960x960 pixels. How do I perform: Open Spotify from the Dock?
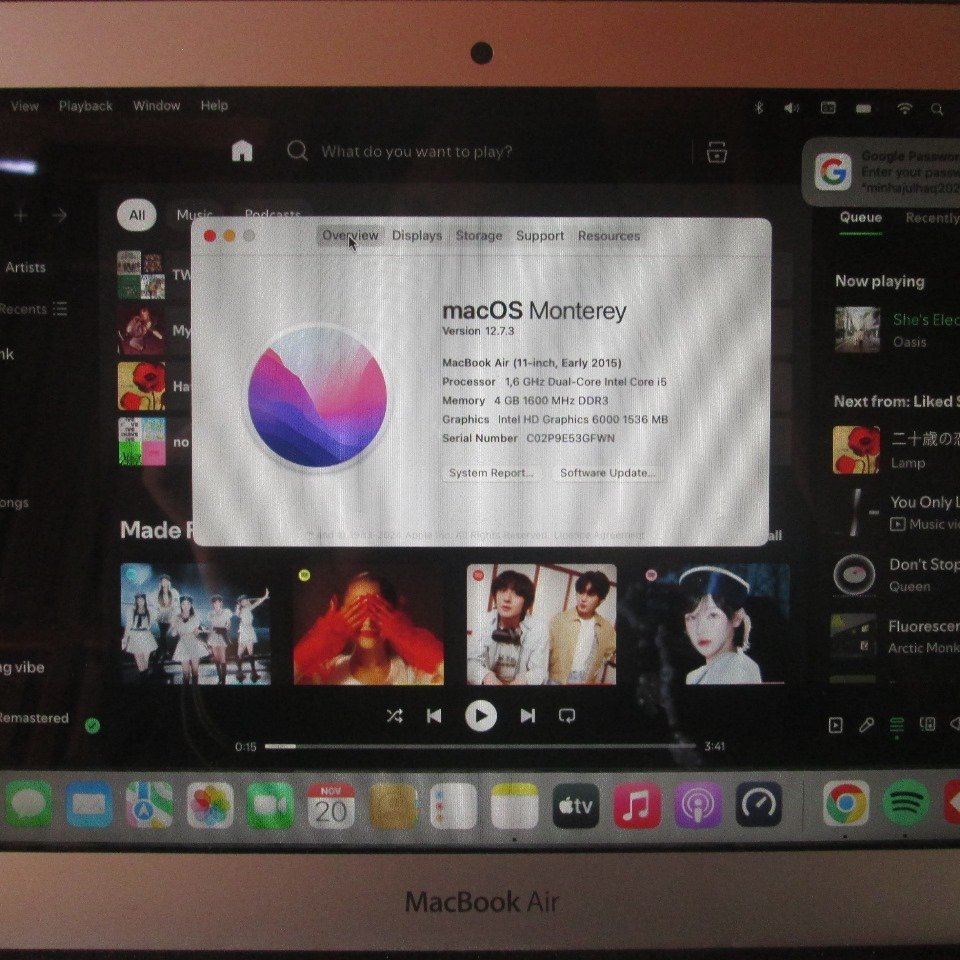pos(907,803)
